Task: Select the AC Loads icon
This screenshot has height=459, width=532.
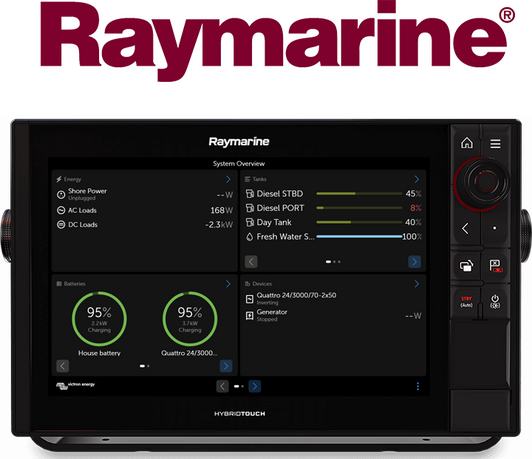Action: pos(61,210)
